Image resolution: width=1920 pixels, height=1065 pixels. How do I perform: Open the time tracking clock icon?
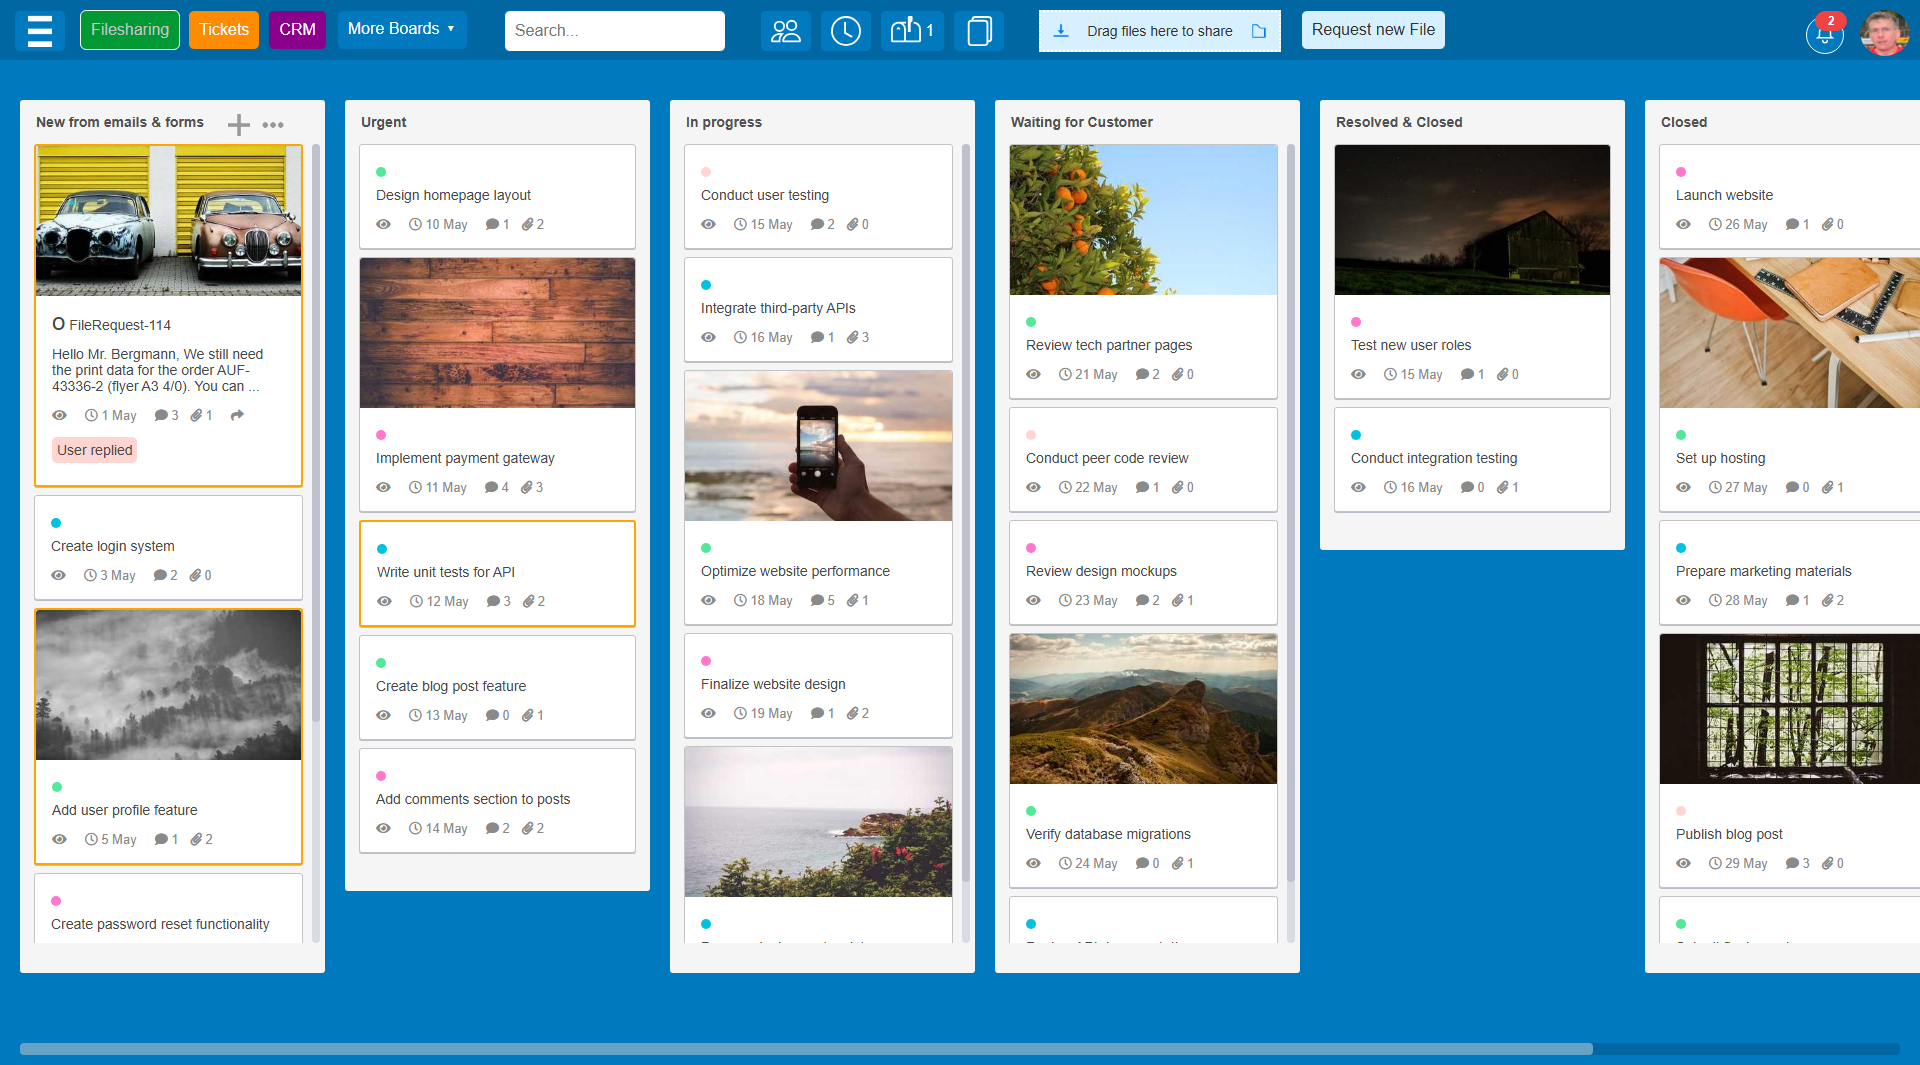tap(845, 31)
